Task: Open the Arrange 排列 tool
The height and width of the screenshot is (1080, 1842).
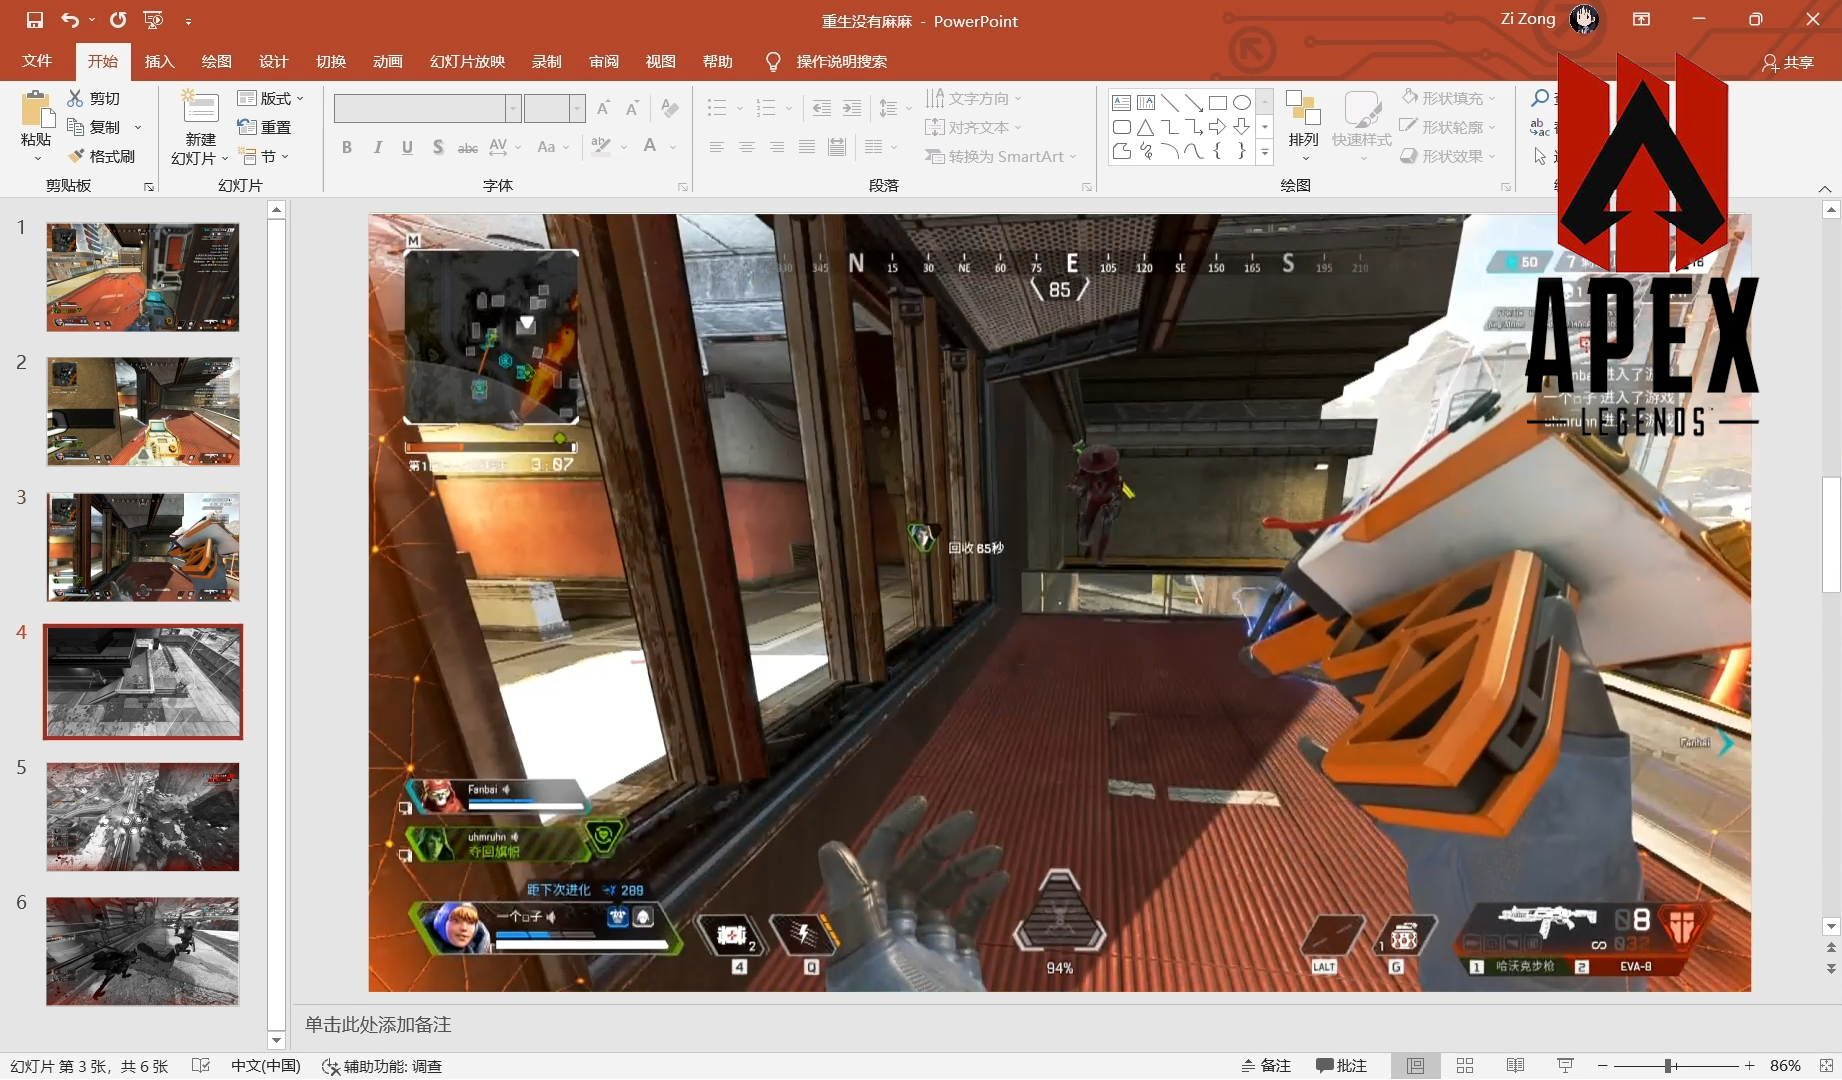Action: point(1303,125)
